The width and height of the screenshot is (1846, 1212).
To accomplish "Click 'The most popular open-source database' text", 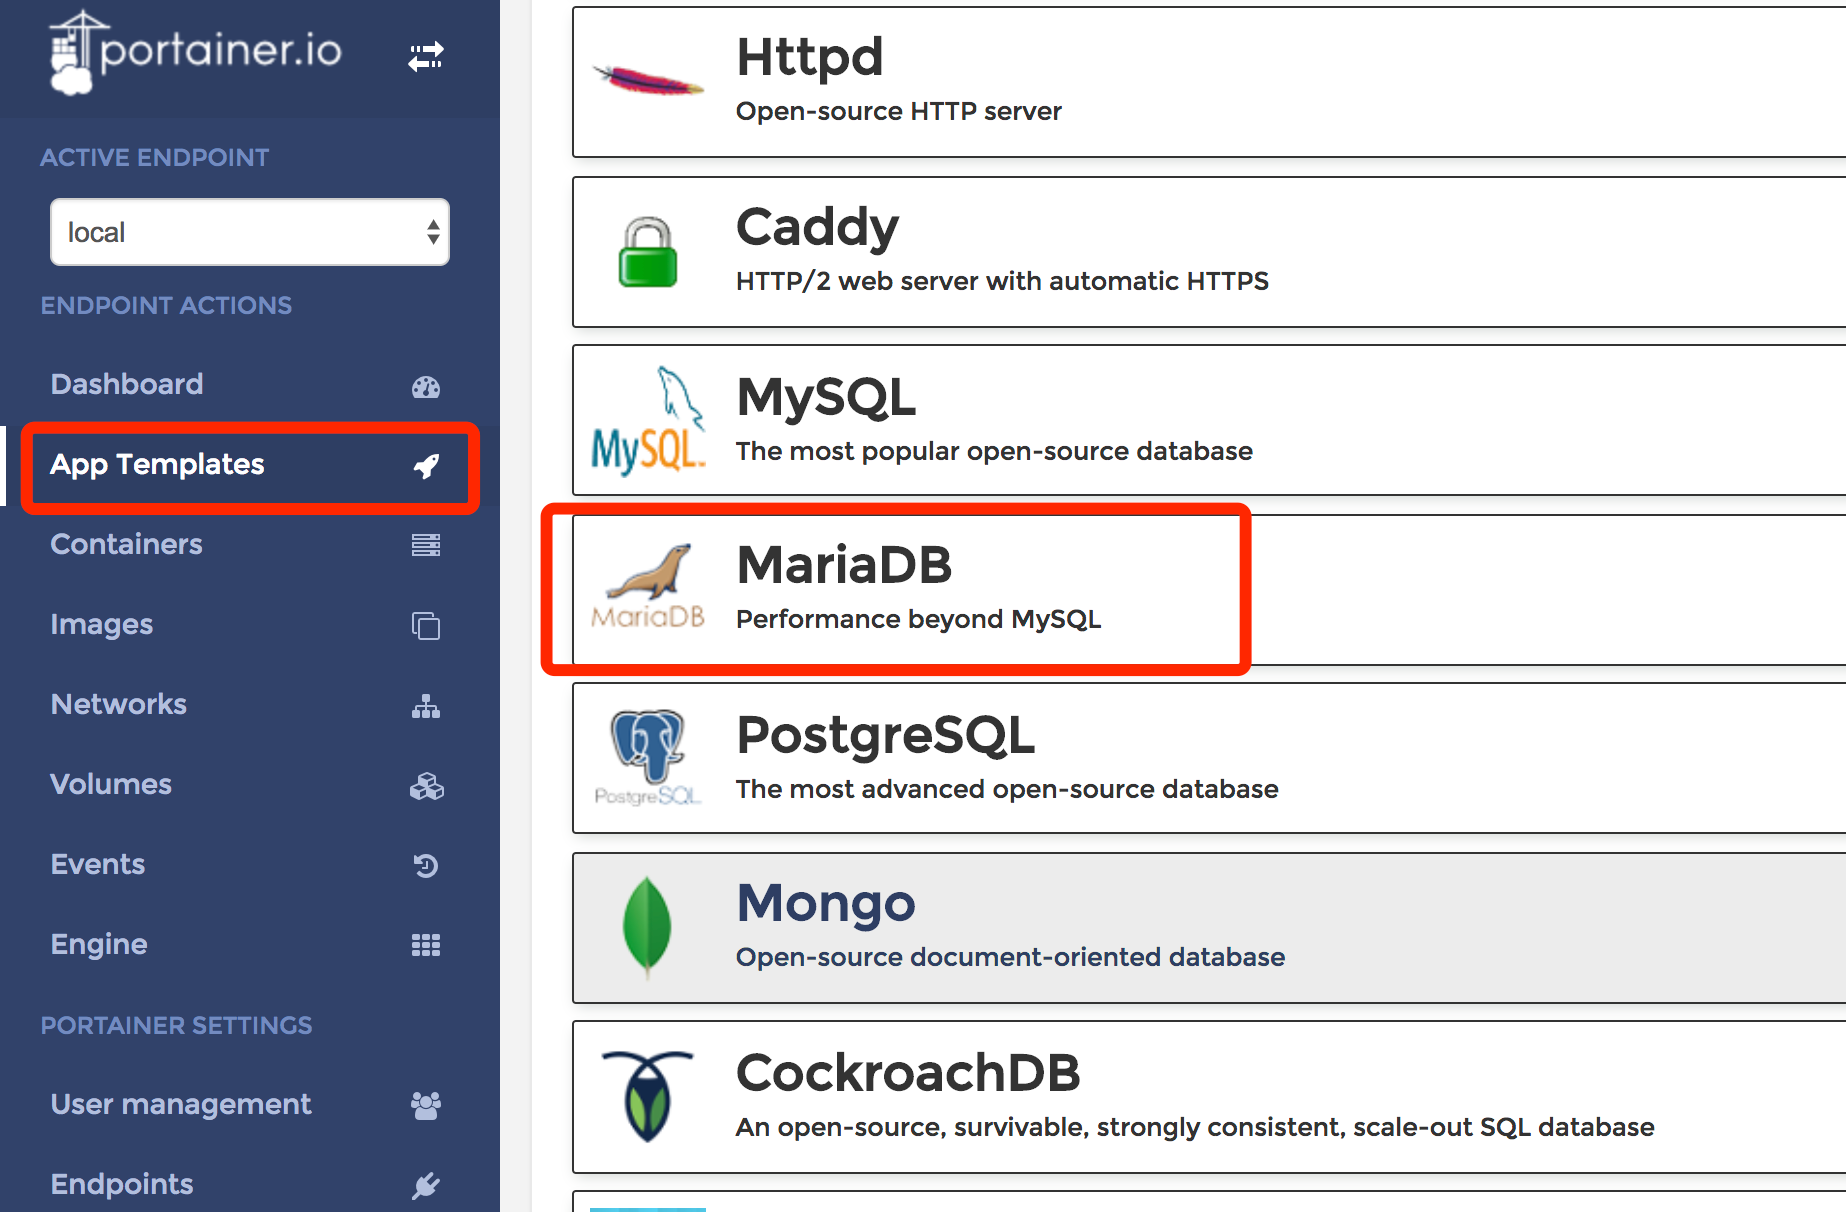I will point(994,451).
